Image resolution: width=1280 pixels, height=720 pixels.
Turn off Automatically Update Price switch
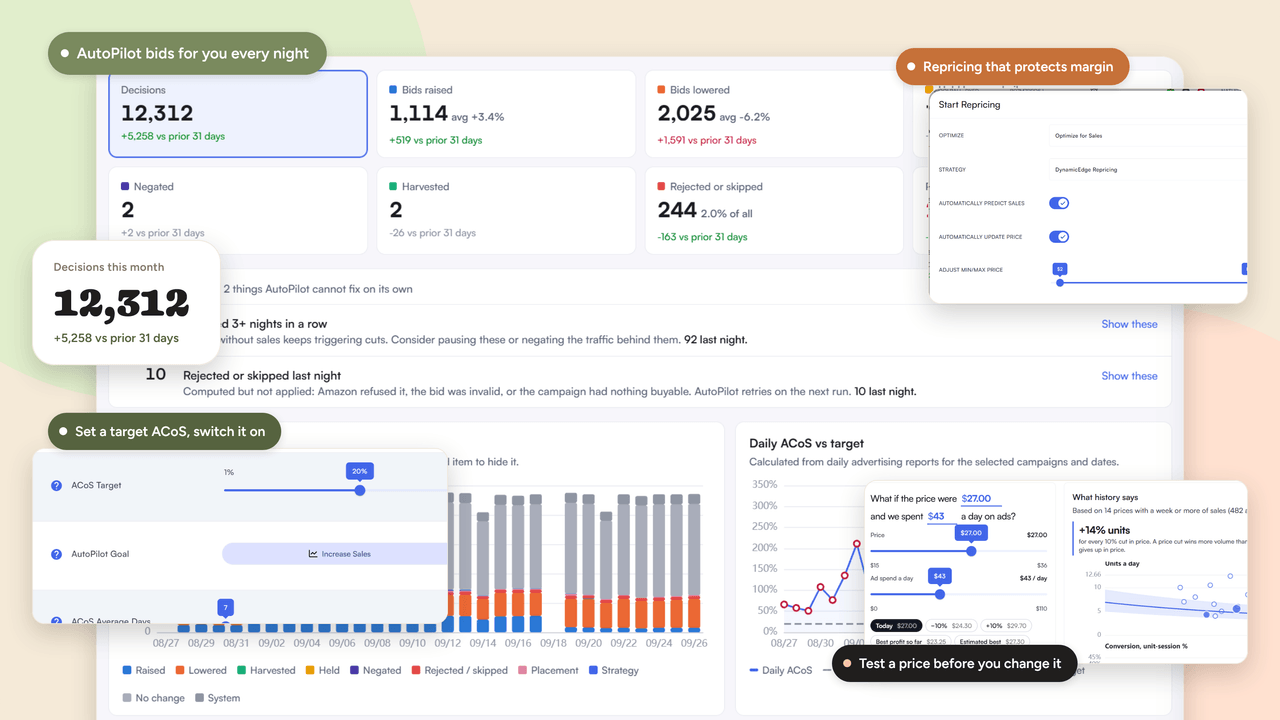[1059, 237]
